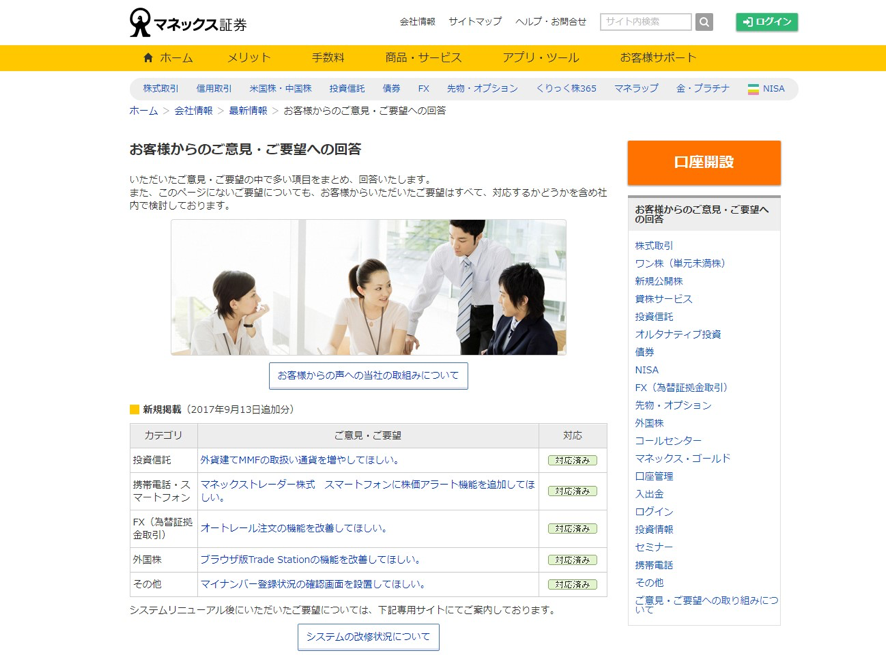Open the orange 口座開設 button
The height and width of the screenshot is (660, 886).
click(704, 163)
